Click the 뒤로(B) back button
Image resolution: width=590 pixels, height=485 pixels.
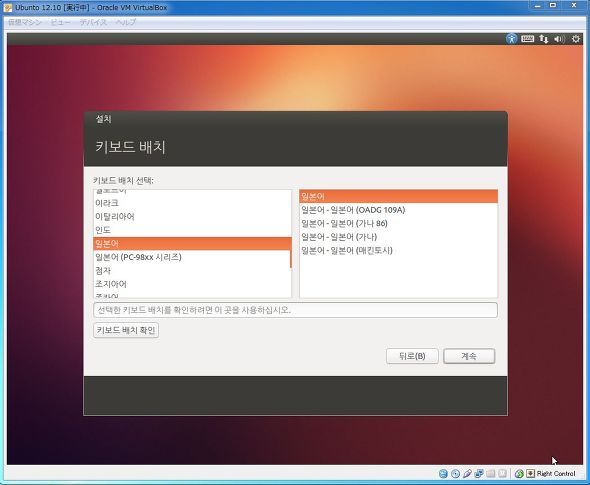tap(412, 356)
